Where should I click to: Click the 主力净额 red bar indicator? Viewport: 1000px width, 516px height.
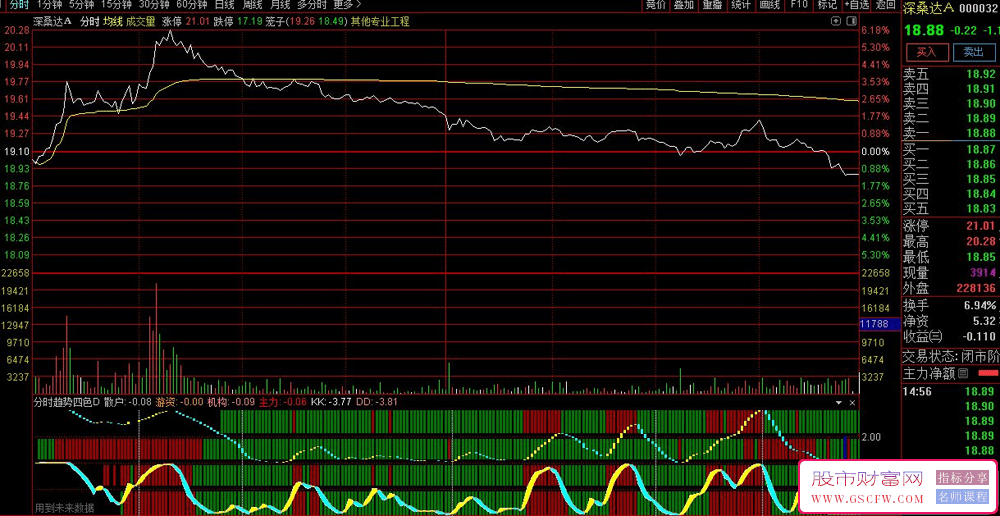click(988, 373)
